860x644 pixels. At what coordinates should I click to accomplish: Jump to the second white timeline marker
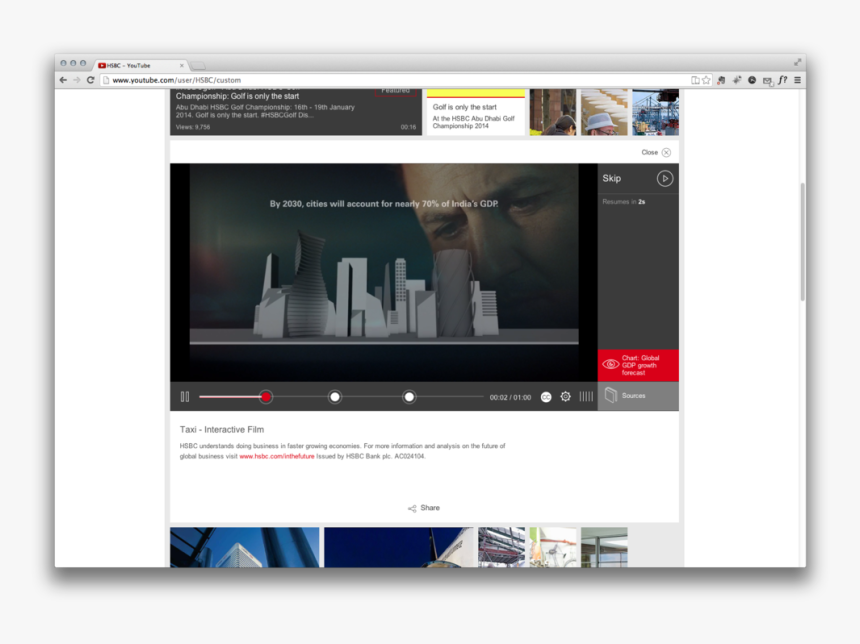335,397
